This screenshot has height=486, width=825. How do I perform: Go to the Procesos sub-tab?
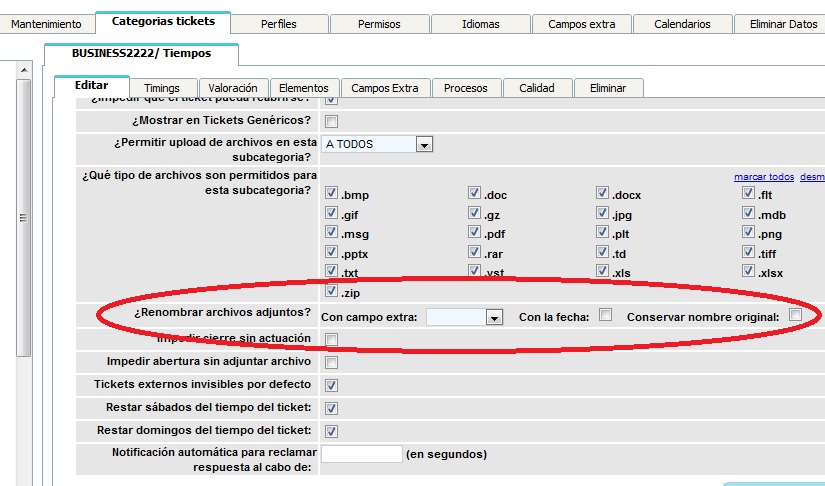click(x=466, y=88)
